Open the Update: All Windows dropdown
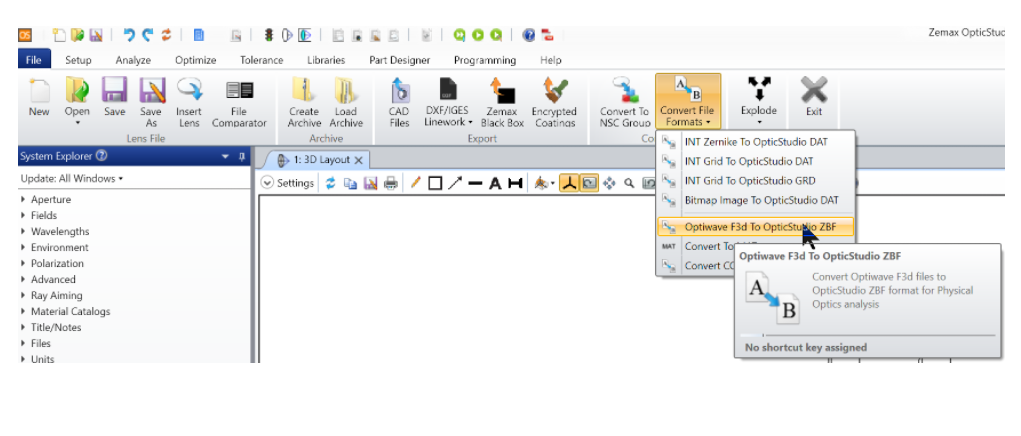1021x436 pixels. click(x=72, y=178)
